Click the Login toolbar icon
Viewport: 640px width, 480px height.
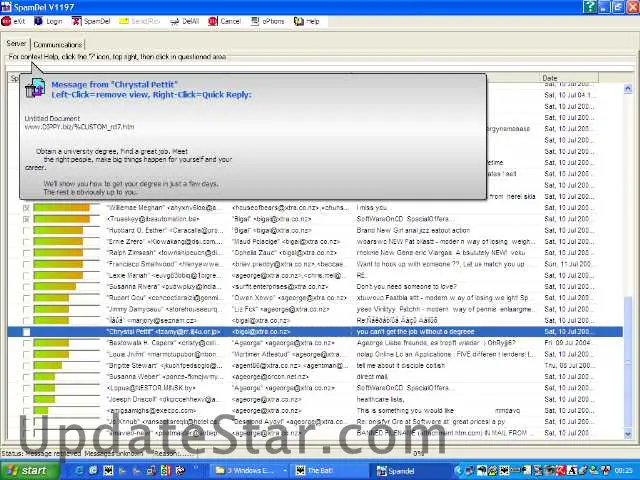pos(38,21)
